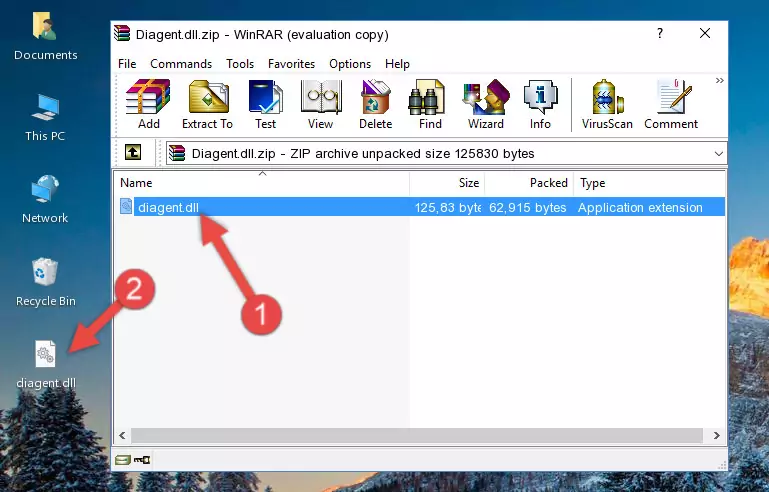769x492 pixels.
Task: Sort by the Type column header
Action: pos(649,183)
